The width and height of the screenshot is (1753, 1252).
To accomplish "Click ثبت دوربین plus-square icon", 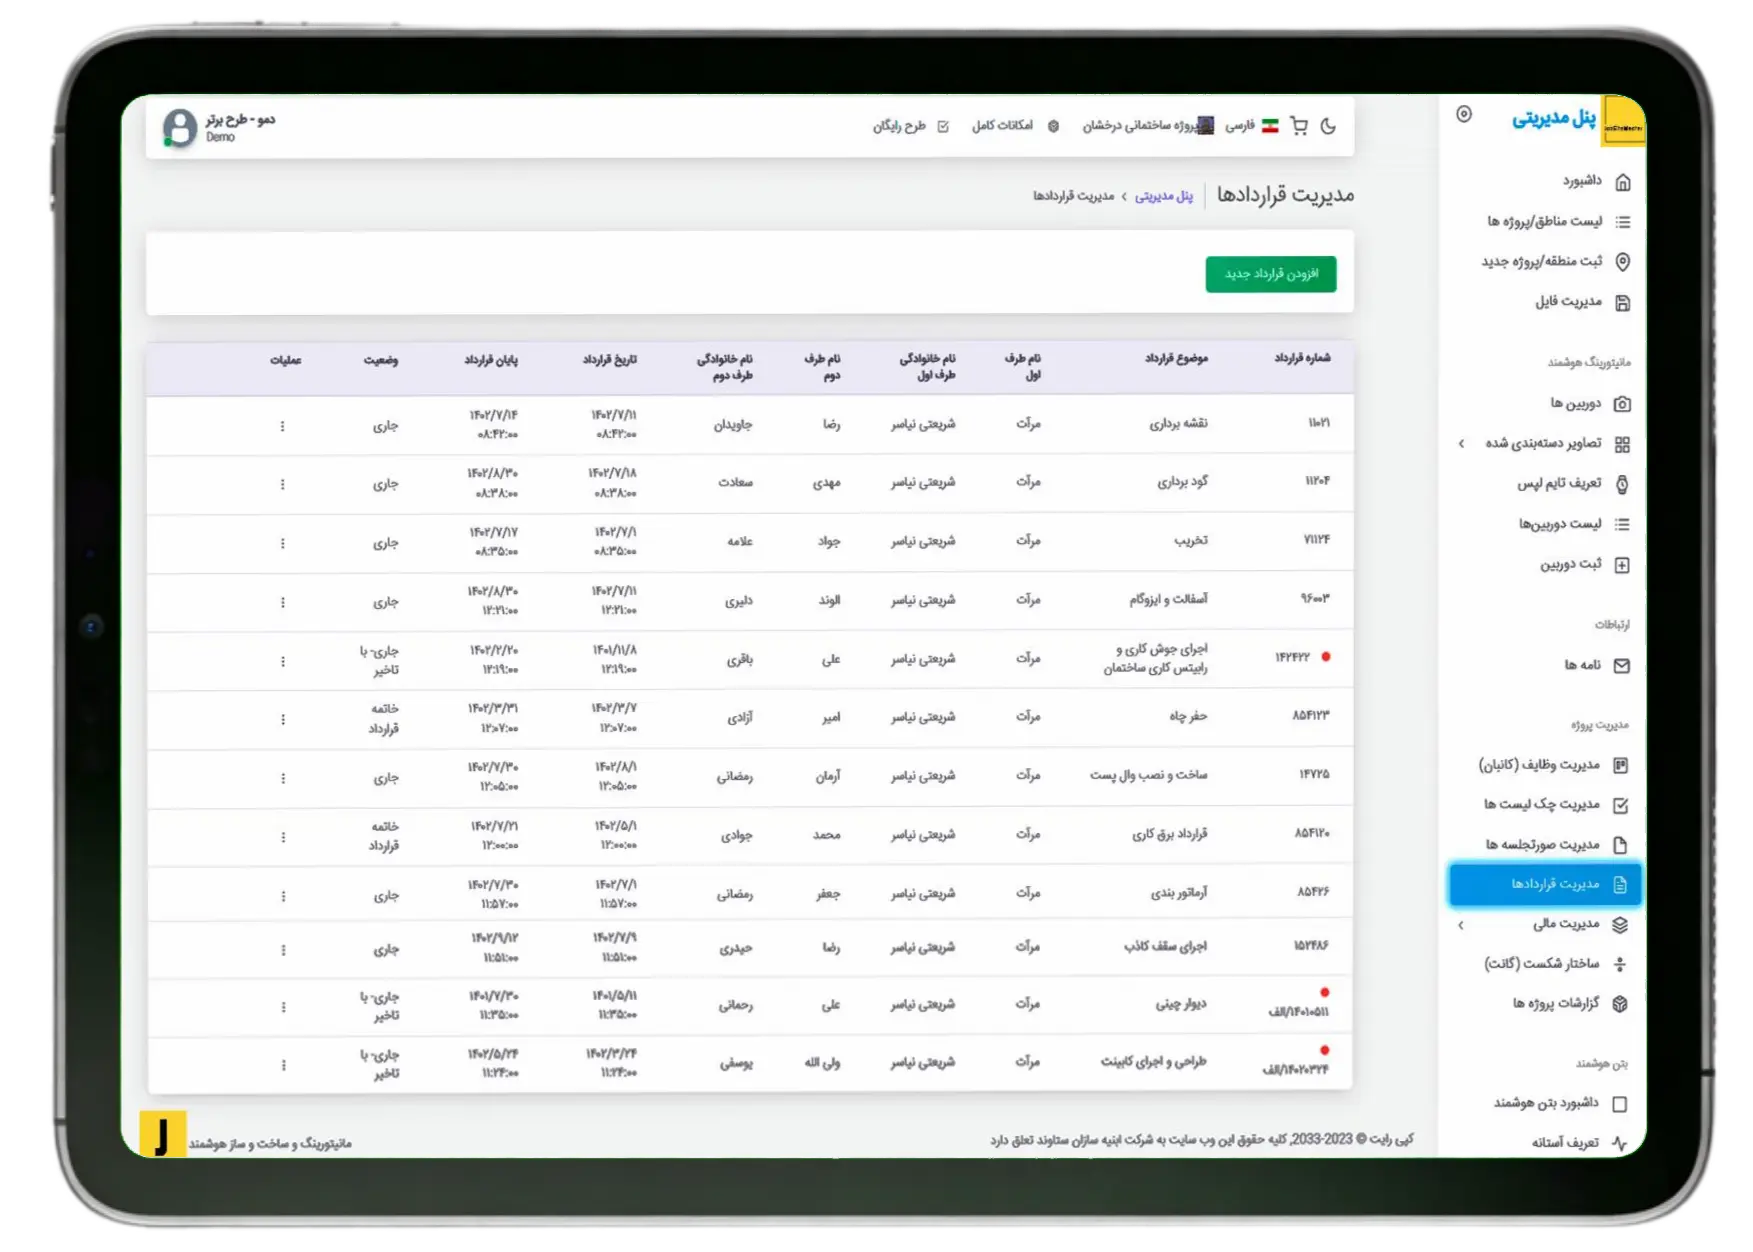I will (x=1622, y=565).
